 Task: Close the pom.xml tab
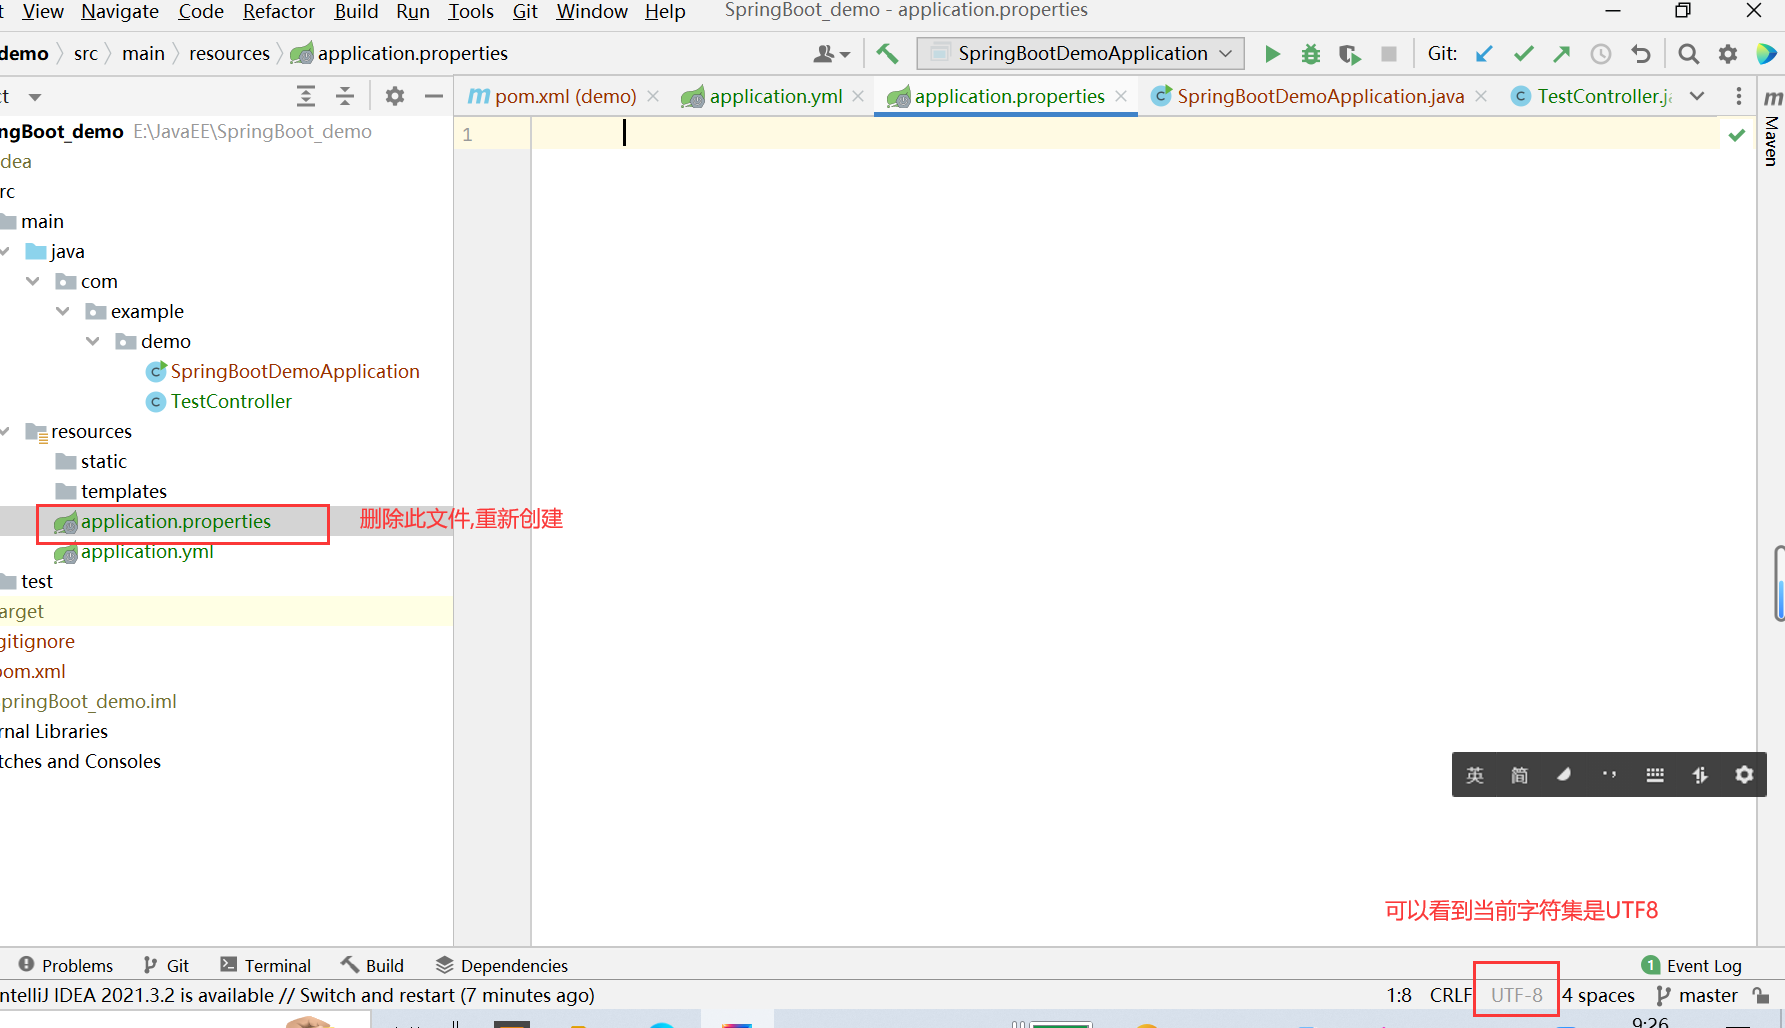[653, 96]
